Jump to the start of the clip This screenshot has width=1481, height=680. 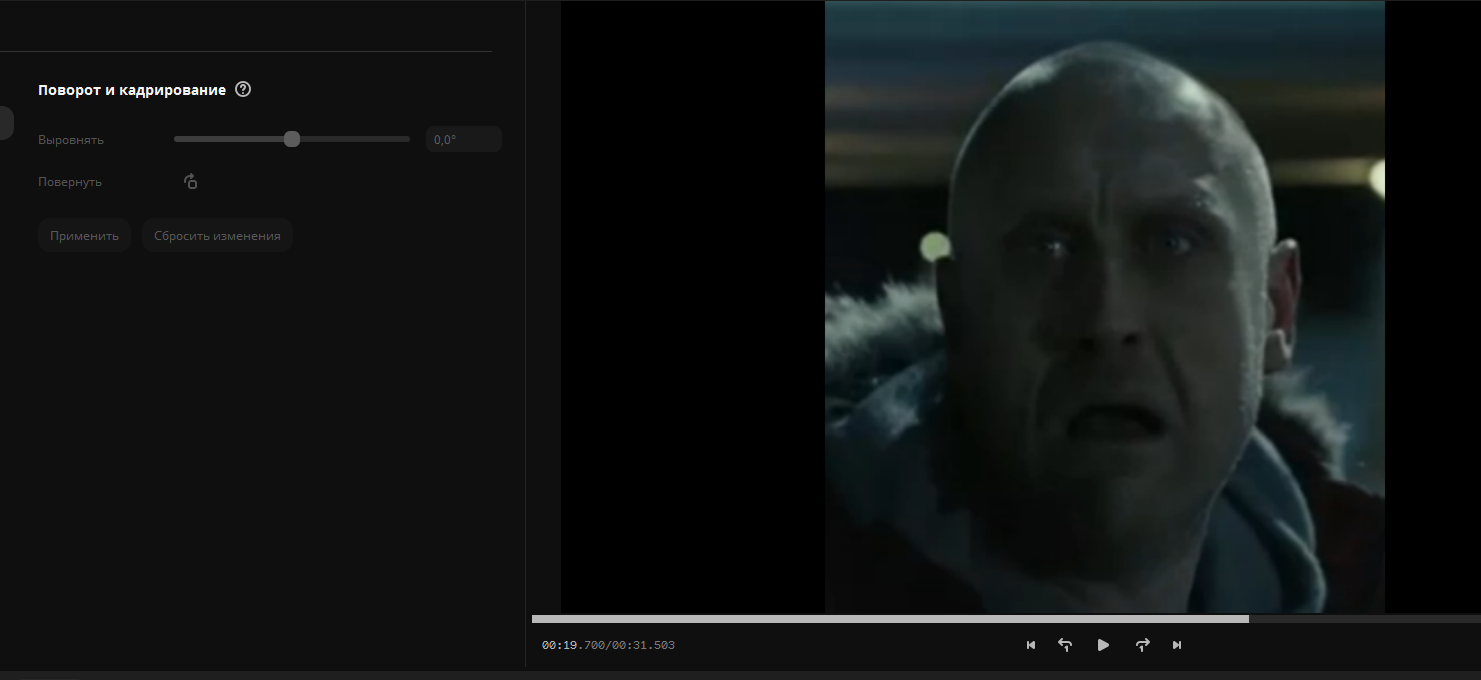[1031, 645]
